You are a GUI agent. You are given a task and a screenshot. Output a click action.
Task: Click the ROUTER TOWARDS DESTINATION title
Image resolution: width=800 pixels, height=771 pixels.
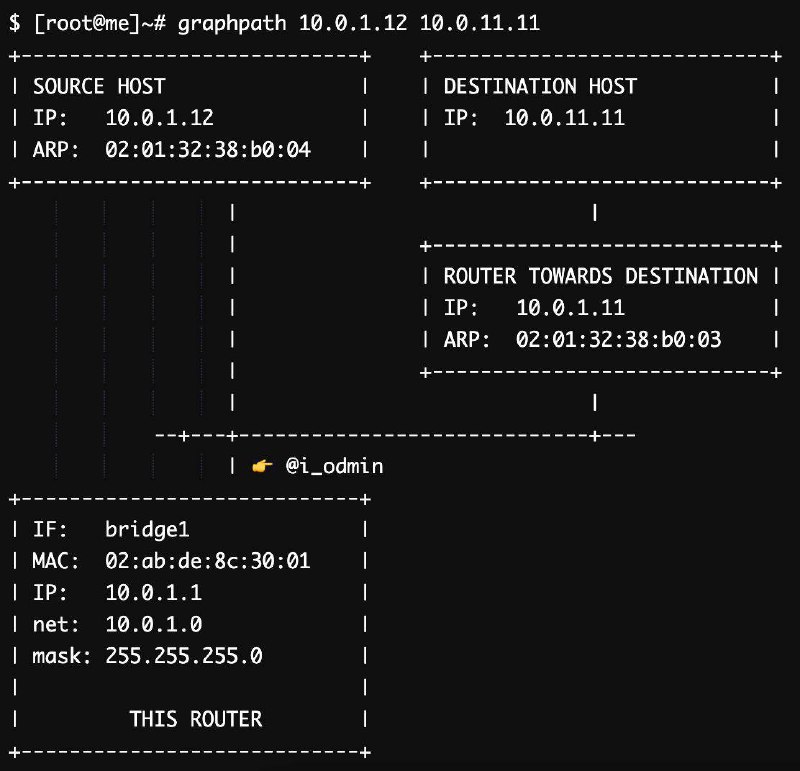click(601, 276)
